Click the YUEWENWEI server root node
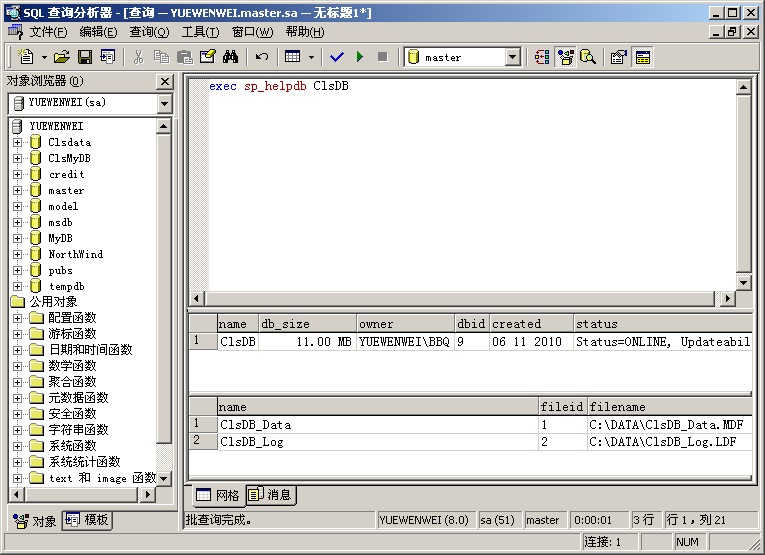Image resolution: width=765 pixels, height=555 pixels. coord(56,126)
